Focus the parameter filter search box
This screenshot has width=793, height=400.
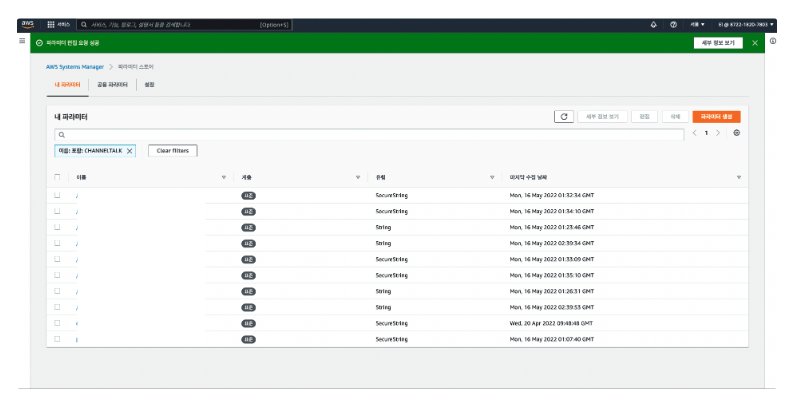click(x=369, y=135)
